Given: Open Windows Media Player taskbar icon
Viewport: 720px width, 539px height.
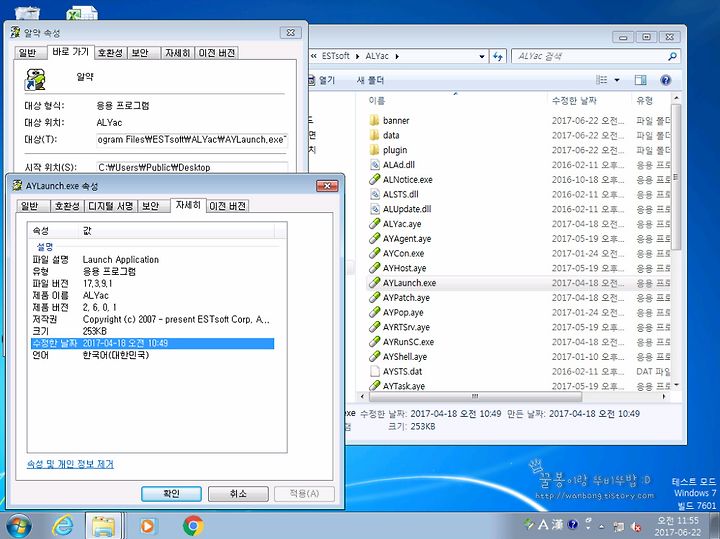Looking at the screenshot, I should point(147,526).
